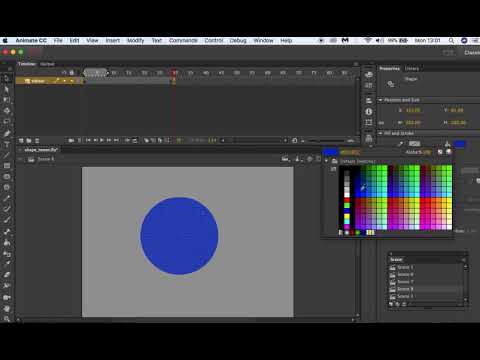The height and width of the screenshot is (360, 480).
Task: Click the fill color swatch in Properties
Action: pos(459,144)
